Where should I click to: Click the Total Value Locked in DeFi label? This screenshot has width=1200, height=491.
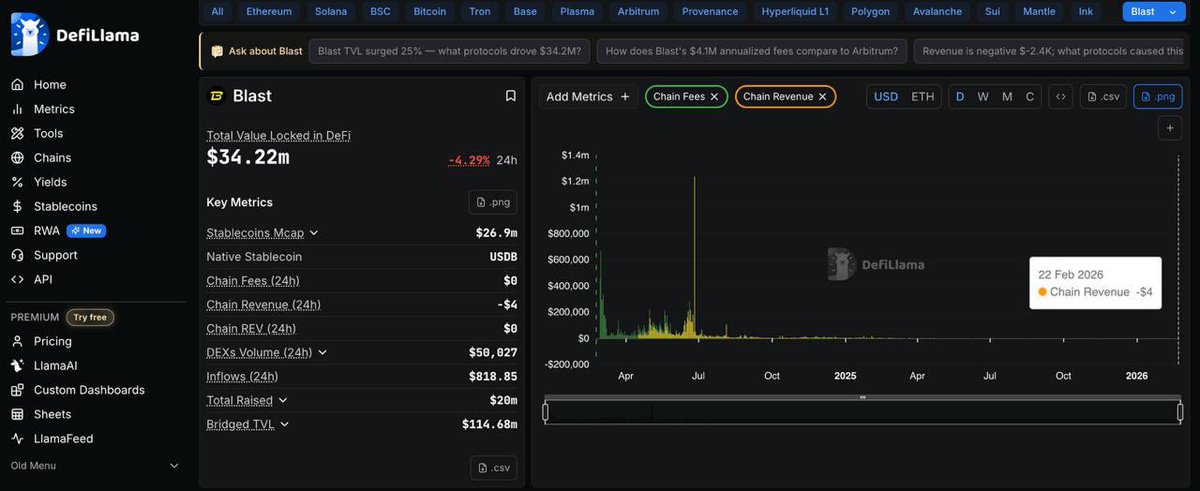279,135
